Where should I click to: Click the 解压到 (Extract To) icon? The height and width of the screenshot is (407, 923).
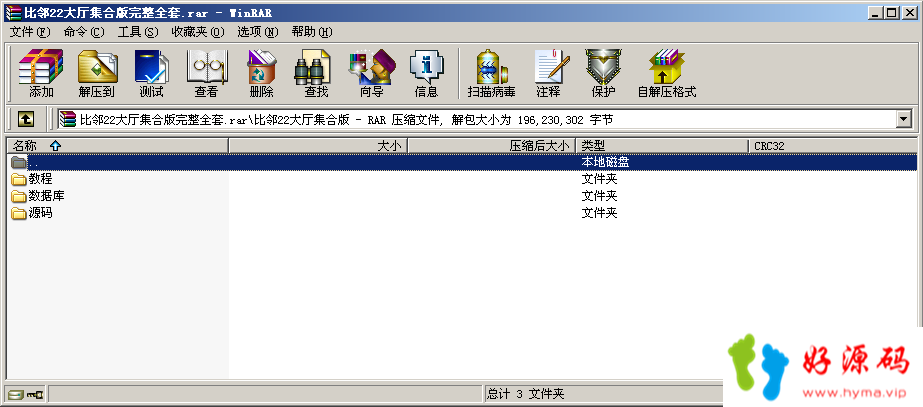point(97,74)
